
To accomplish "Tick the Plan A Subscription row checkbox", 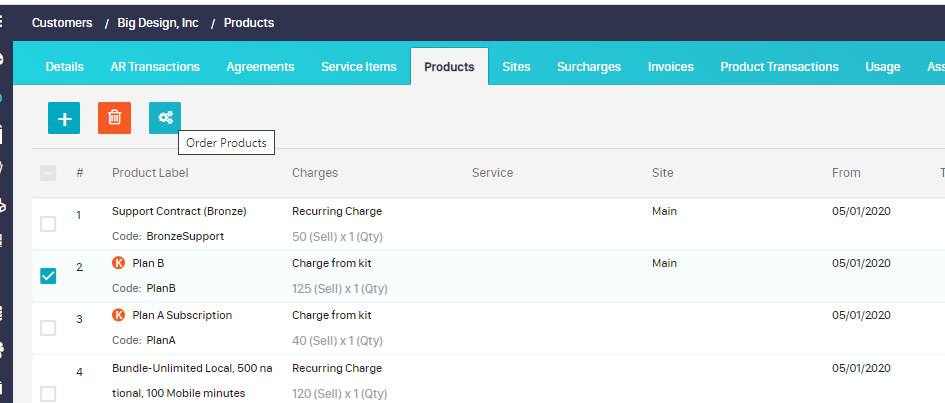I will (x=48, y=328).
